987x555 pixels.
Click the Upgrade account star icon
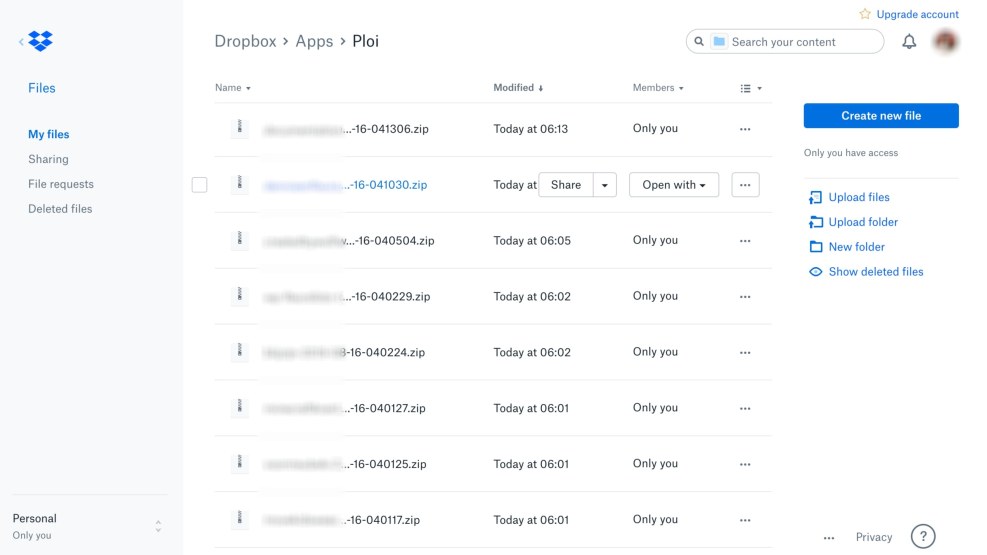[x=865, y=14]
